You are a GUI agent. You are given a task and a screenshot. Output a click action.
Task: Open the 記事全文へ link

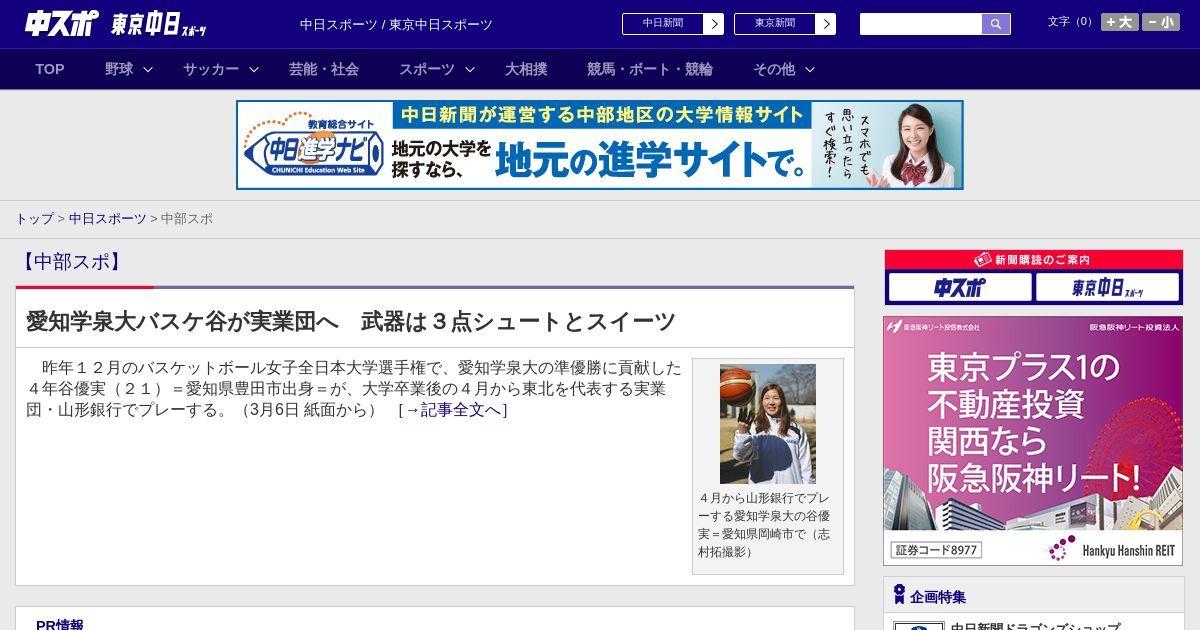[452, 410]
